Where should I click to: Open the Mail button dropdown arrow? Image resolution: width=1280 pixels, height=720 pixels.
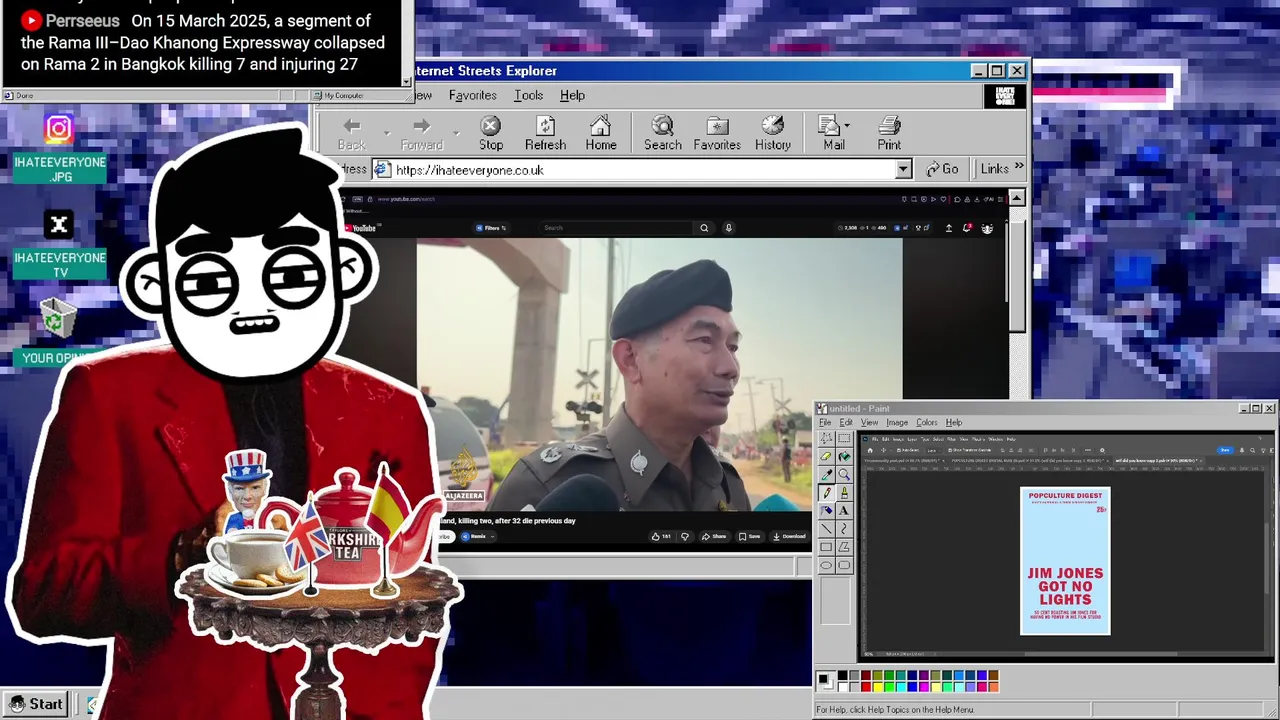point(847,126)
